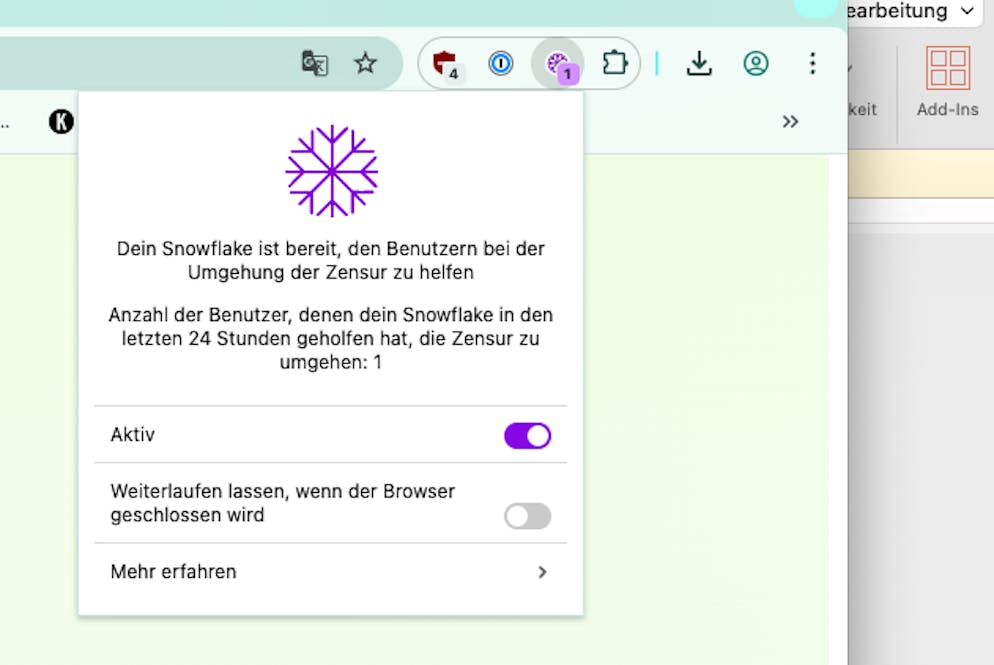Open the Extensions puzzle-piece icon
The image size is (994, 665).
point(615,63)
